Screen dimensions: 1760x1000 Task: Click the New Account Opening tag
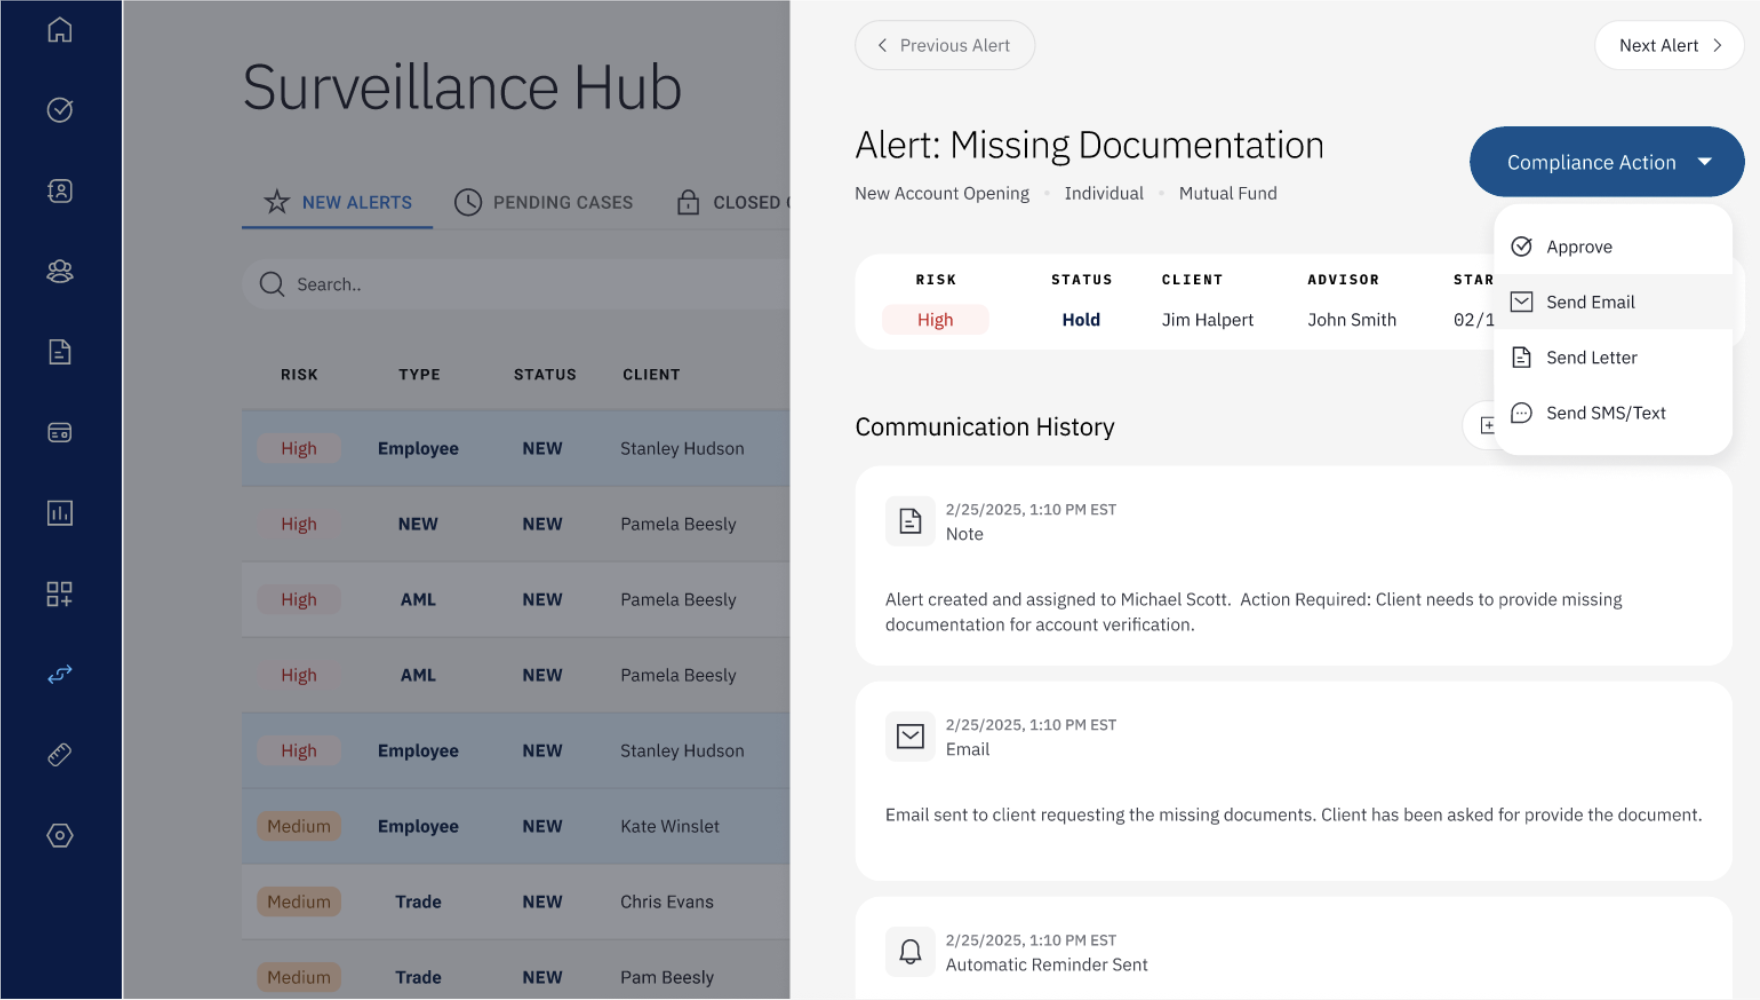coord(942,193)
